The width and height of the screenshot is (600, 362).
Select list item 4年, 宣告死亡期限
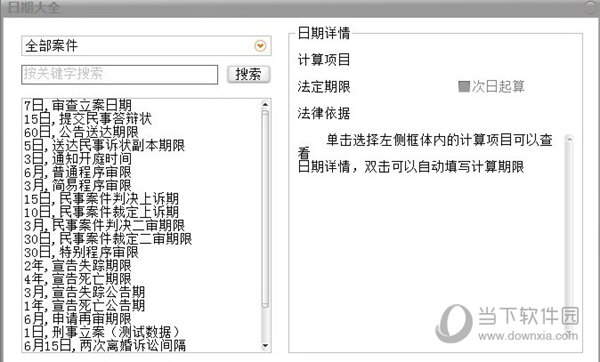pos(78,279)
